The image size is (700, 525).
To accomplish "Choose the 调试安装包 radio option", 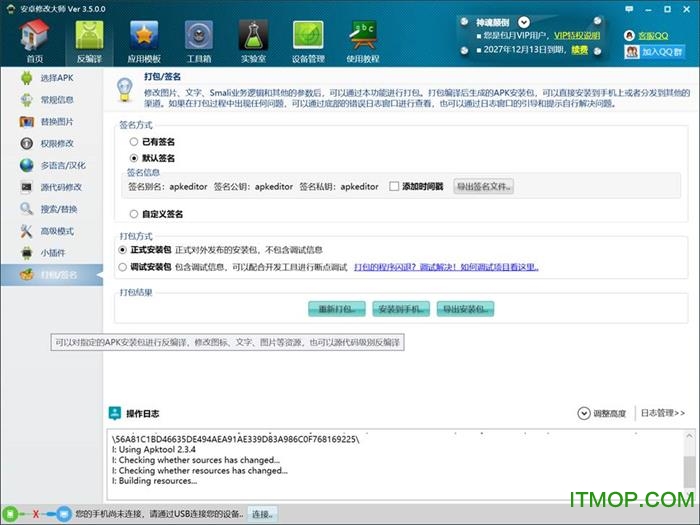I will tap(123, 267).
